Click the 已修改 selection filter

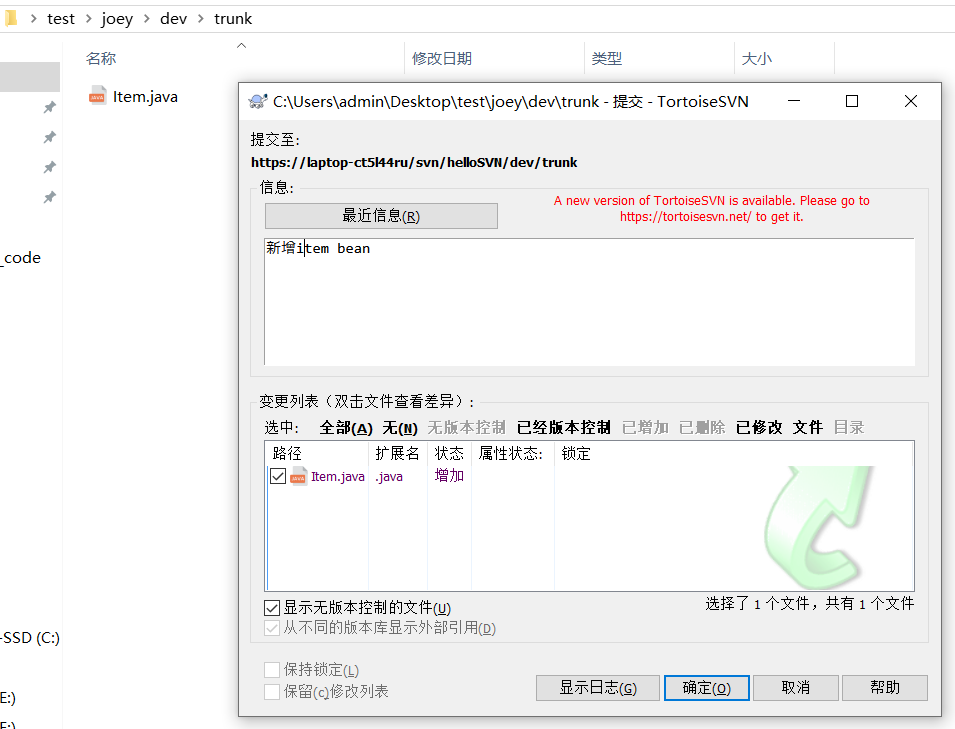(x=759, y=428)
